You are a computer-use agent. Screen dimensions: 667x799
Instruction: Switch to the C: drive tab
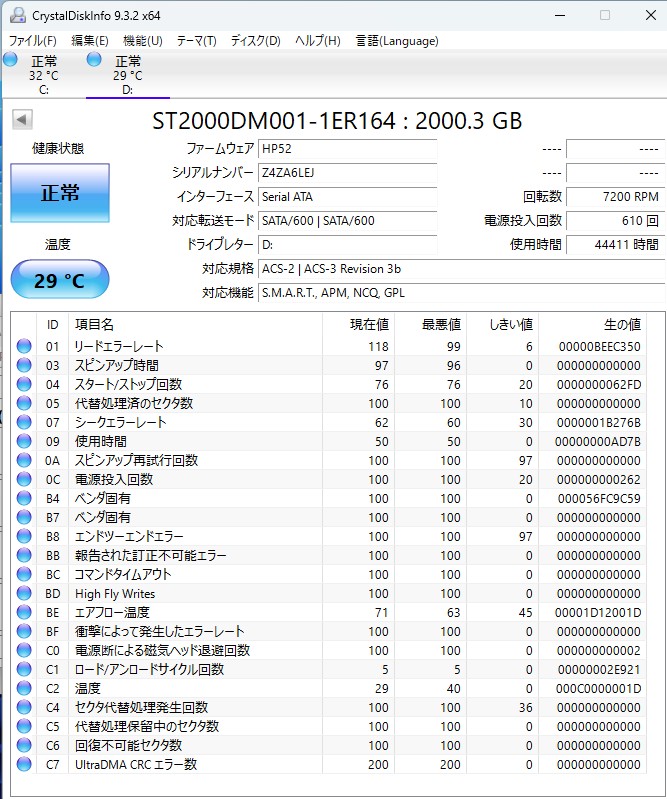click(44, 75)
